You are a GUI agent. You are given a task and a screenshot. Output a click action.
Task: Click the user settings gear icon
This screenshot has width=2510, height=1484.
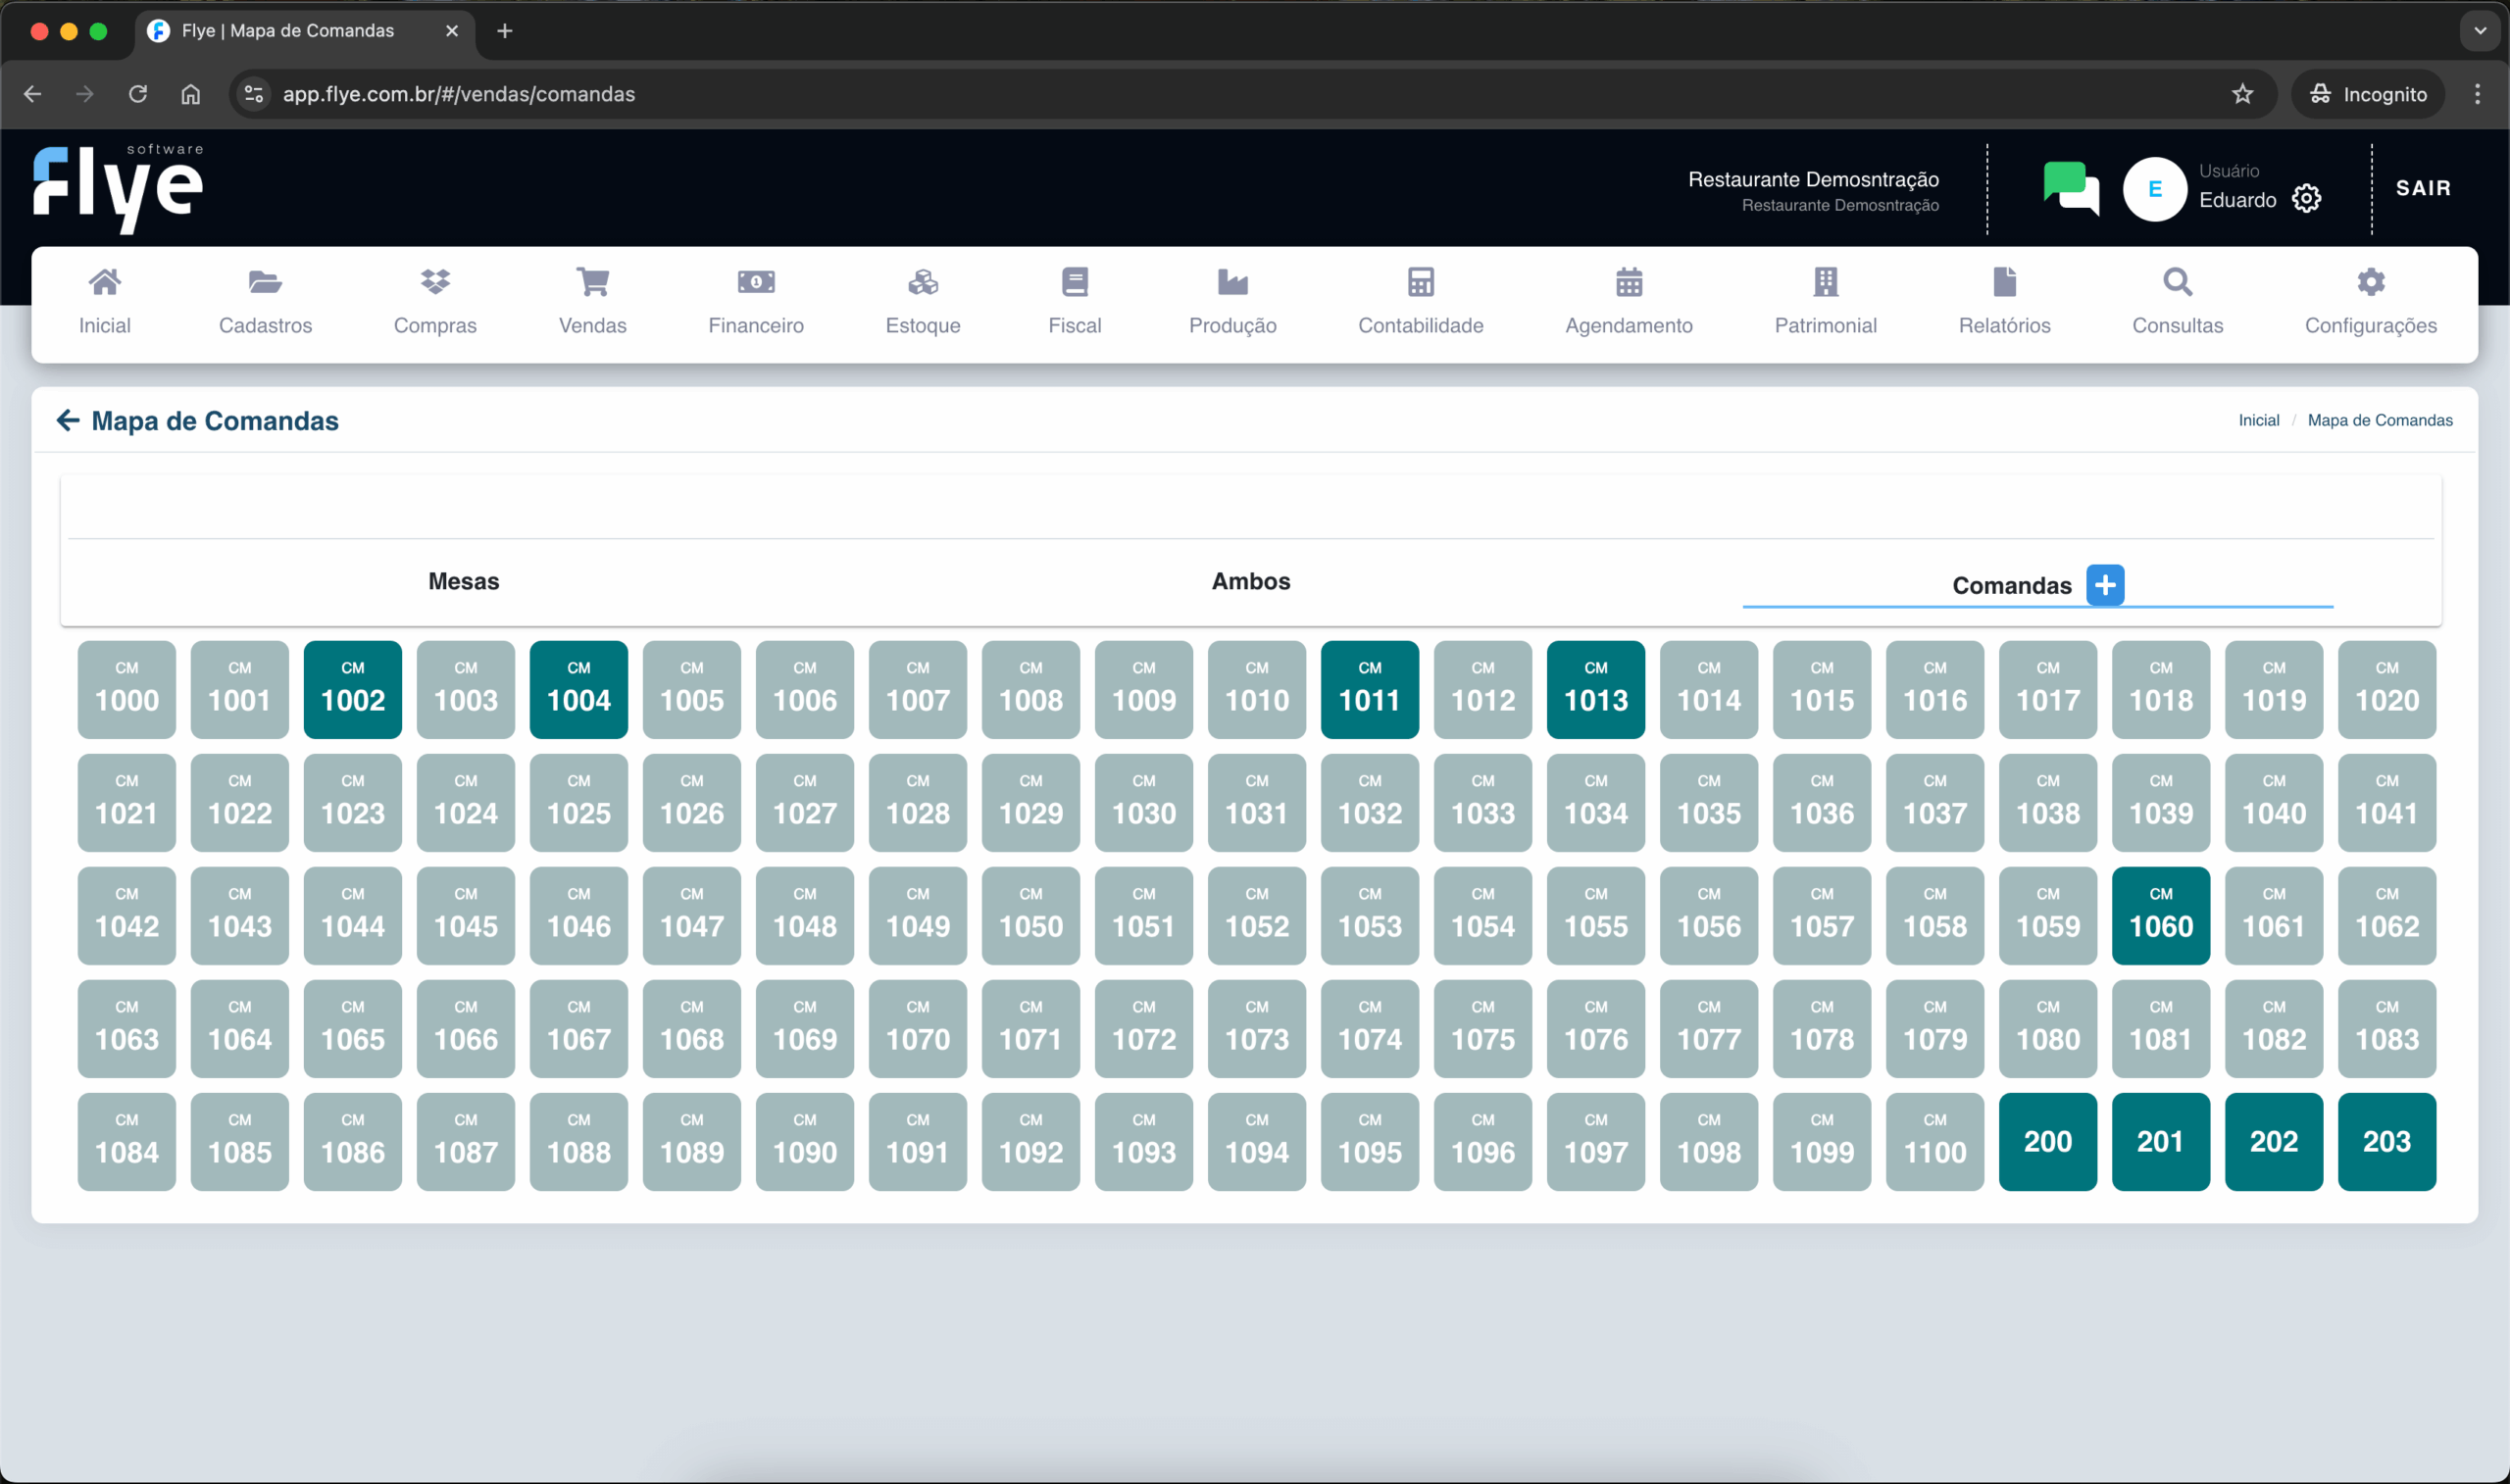(x=2306, y=199)
